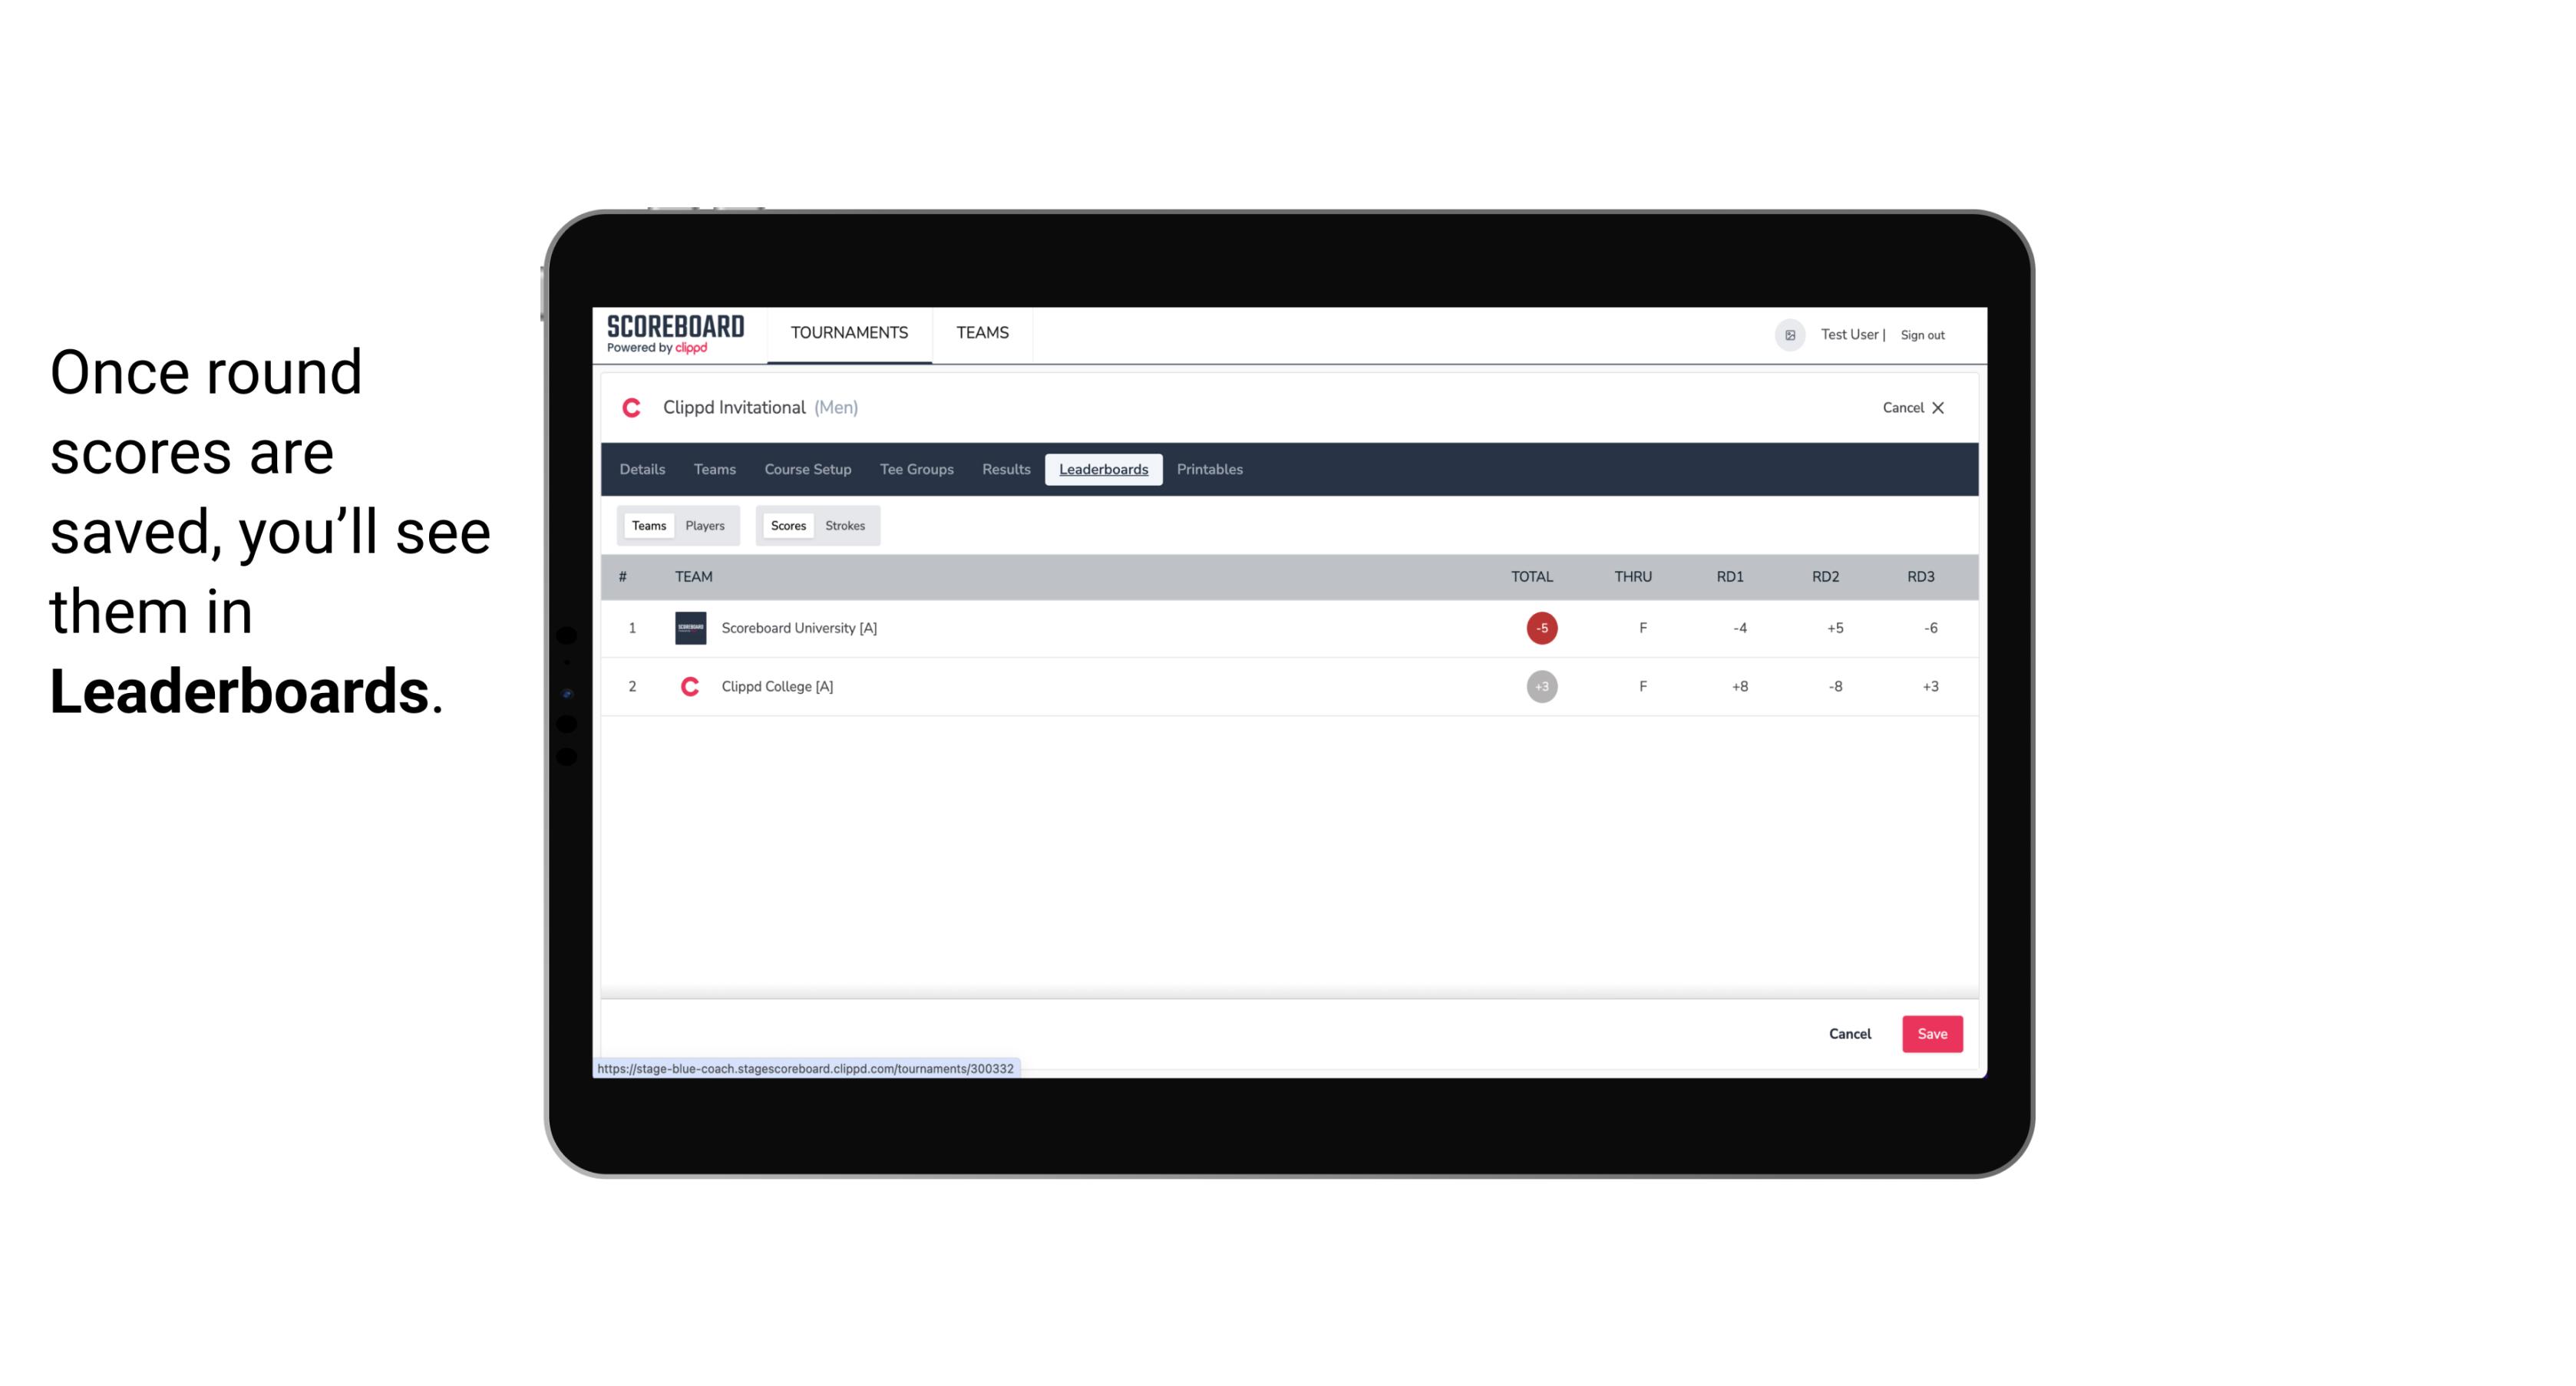Click the Teams tab in leaderboard
Screen dimensions: 2576x1386
pos(647,526)
